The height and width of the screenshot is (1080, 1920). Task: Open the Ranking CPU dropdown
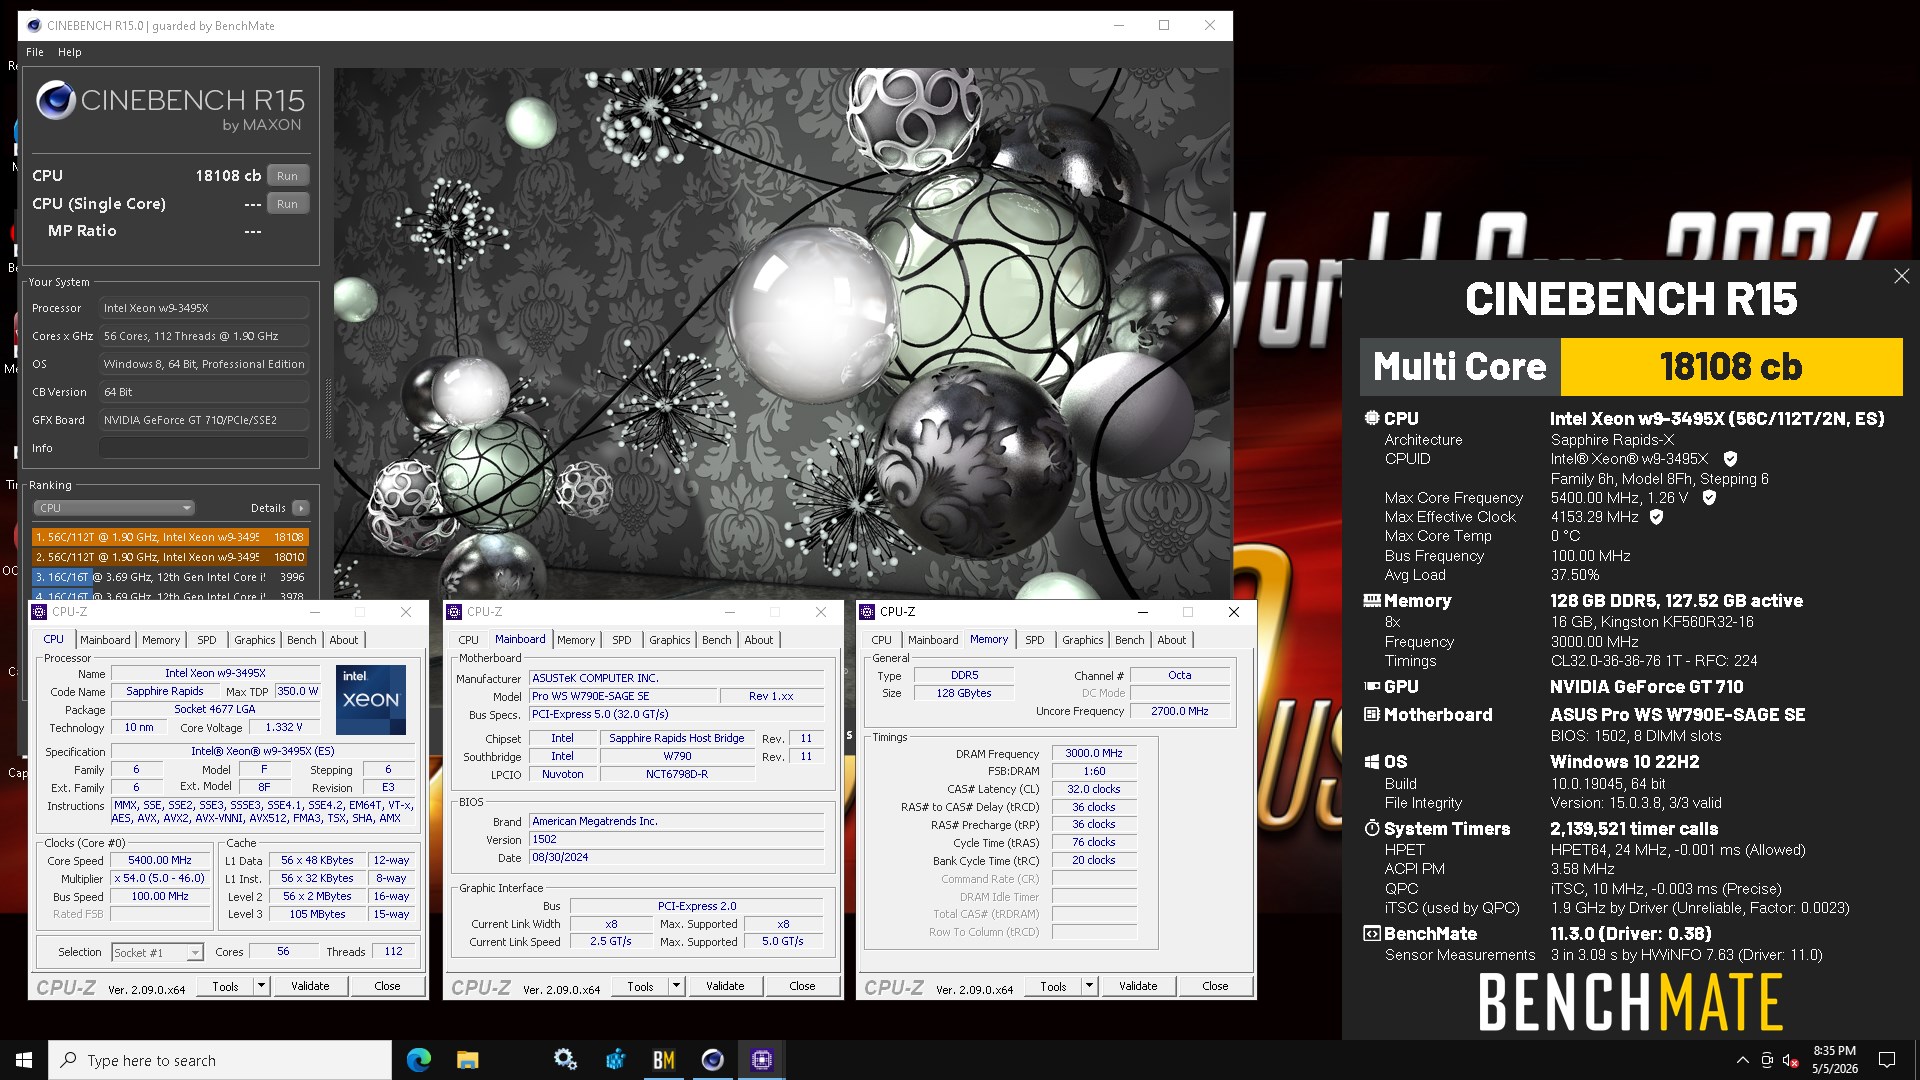[114, 508]
